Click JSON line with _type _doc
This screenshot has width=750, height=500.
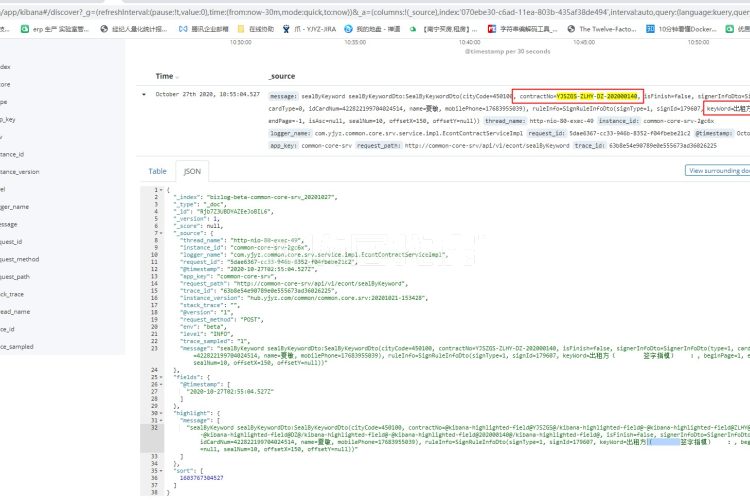click(199, 204)
